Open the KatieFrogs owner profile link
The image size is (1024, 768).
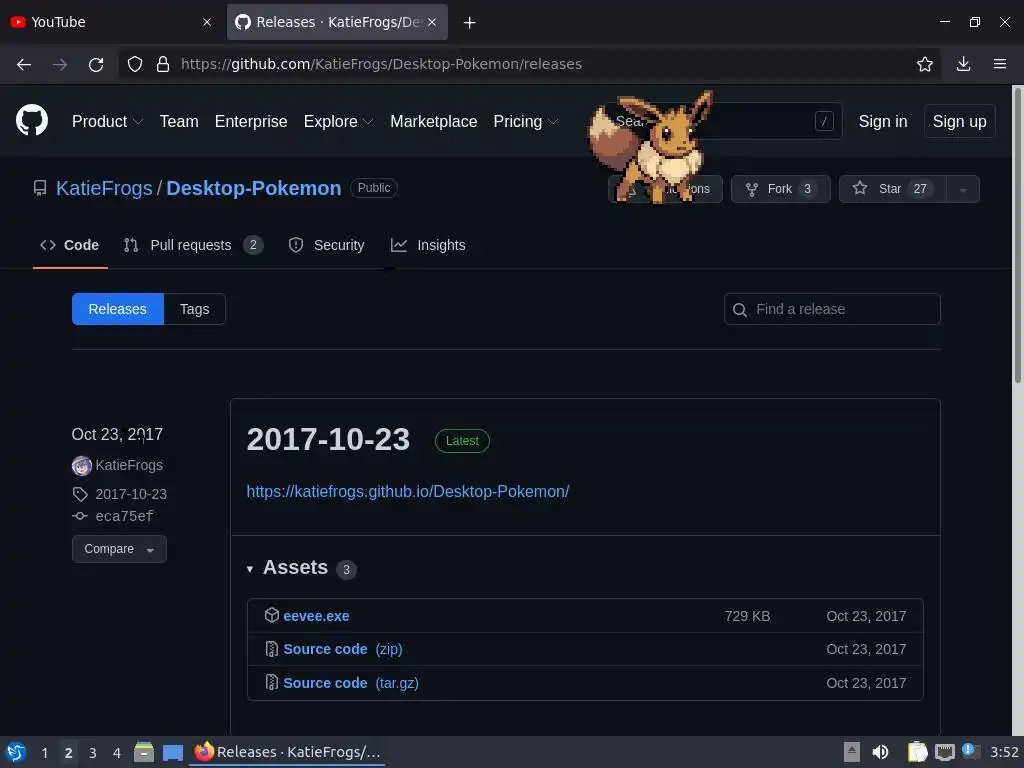pyautogui.click(x=104, y=188)
